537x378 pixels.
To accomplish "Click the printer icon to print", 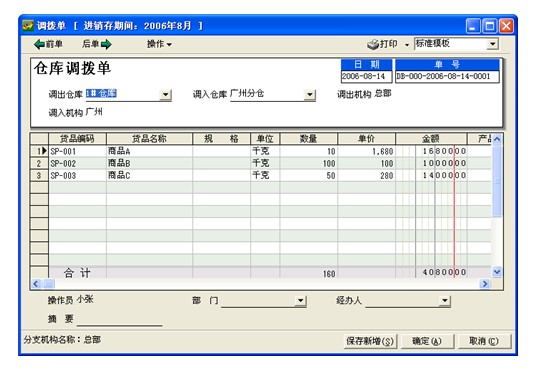I will 373,45.
